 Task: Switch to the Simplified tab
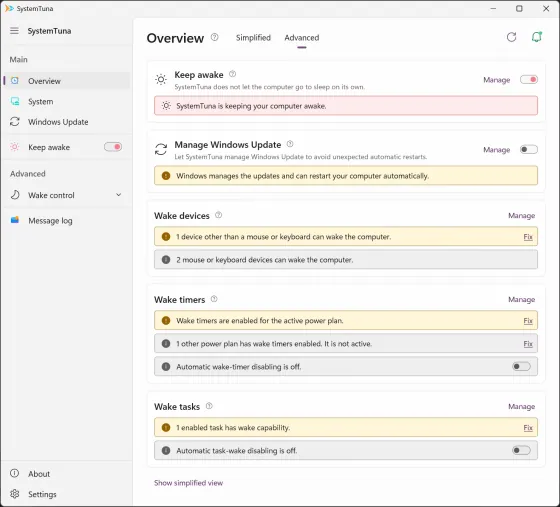(253, 37)
